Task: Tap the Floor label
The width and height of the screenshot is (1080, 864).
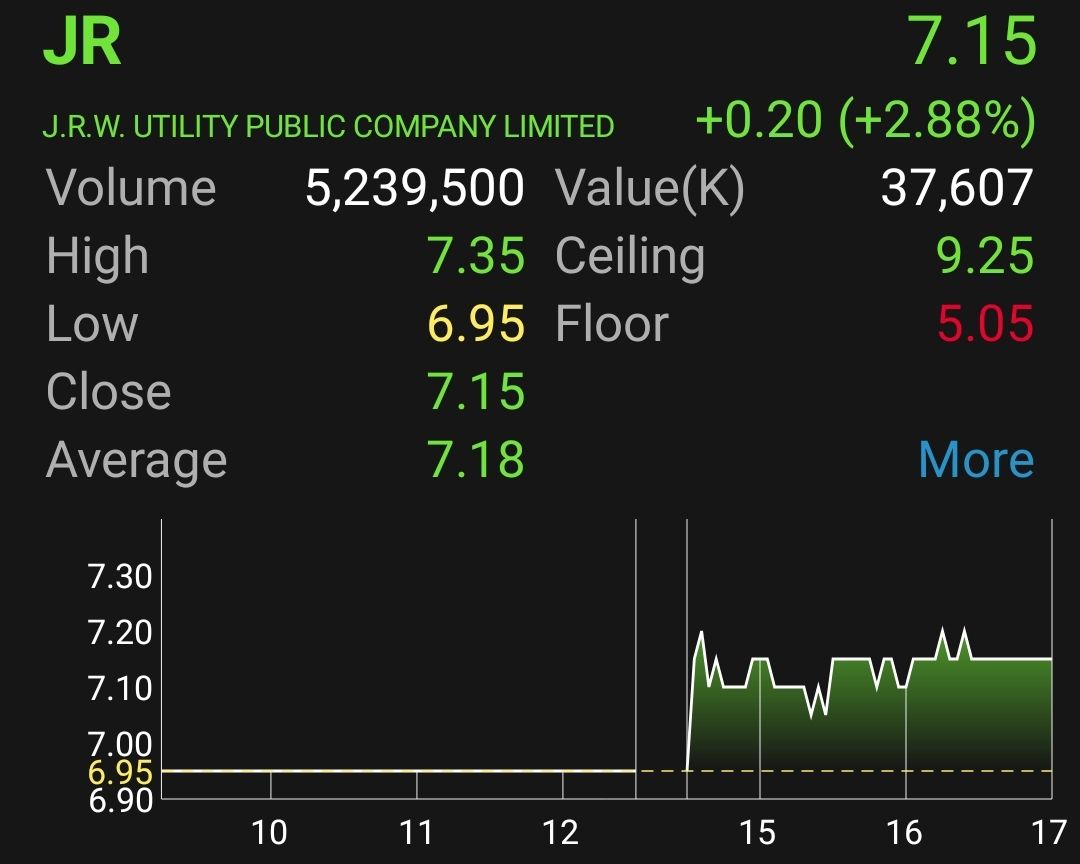Action: (x=612, y=323)
